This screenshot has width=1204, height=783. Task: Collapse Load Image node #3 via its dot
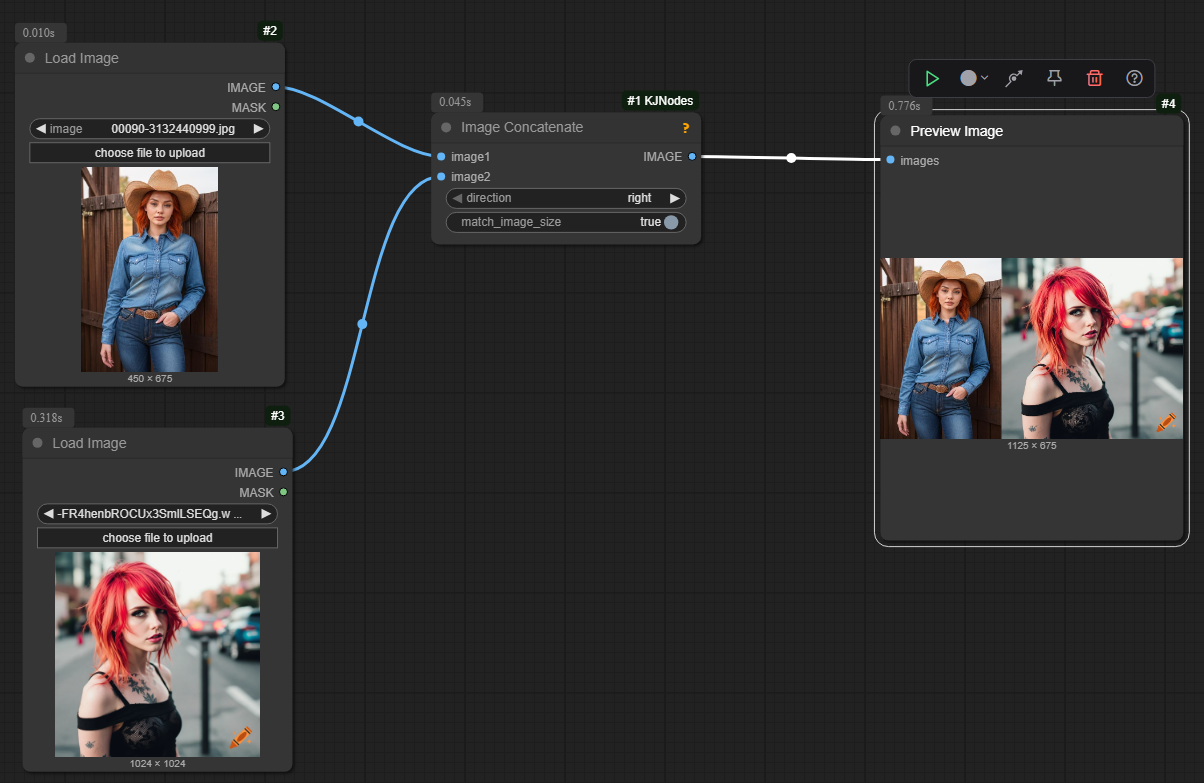pos(38,443)
